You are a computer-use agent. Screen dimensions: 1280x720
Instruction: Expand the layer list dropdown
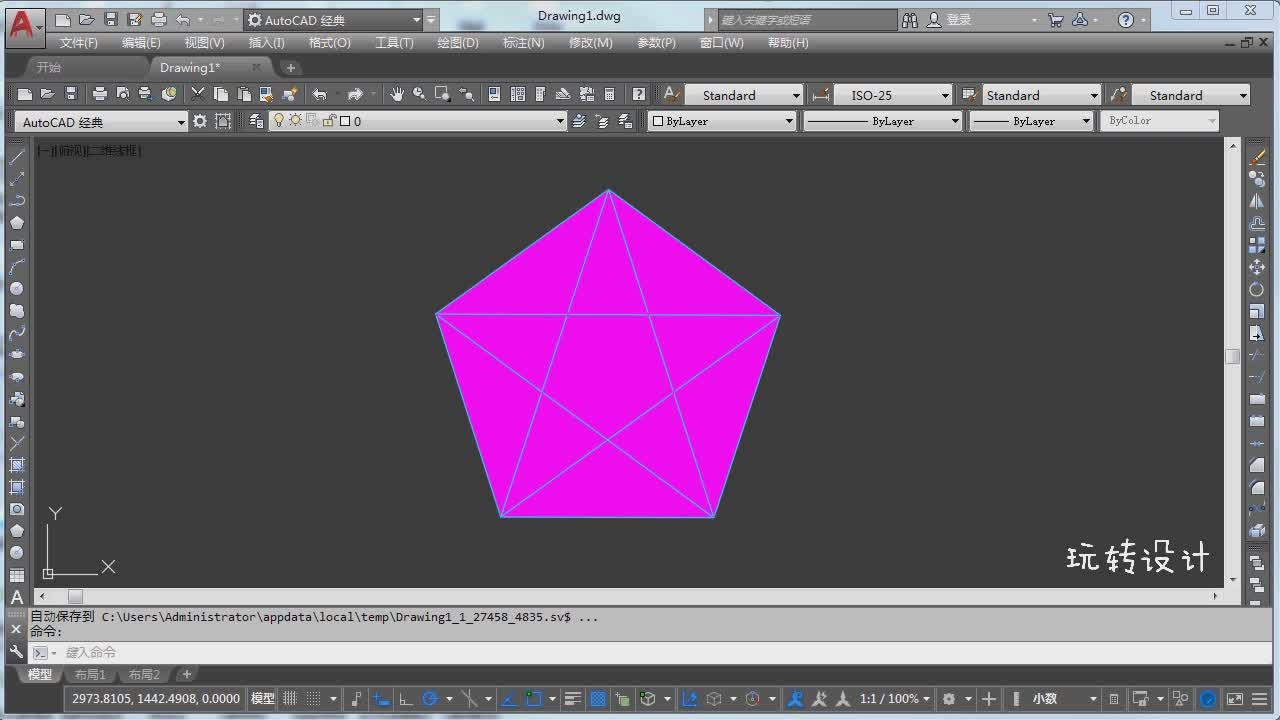click(559, 121)
